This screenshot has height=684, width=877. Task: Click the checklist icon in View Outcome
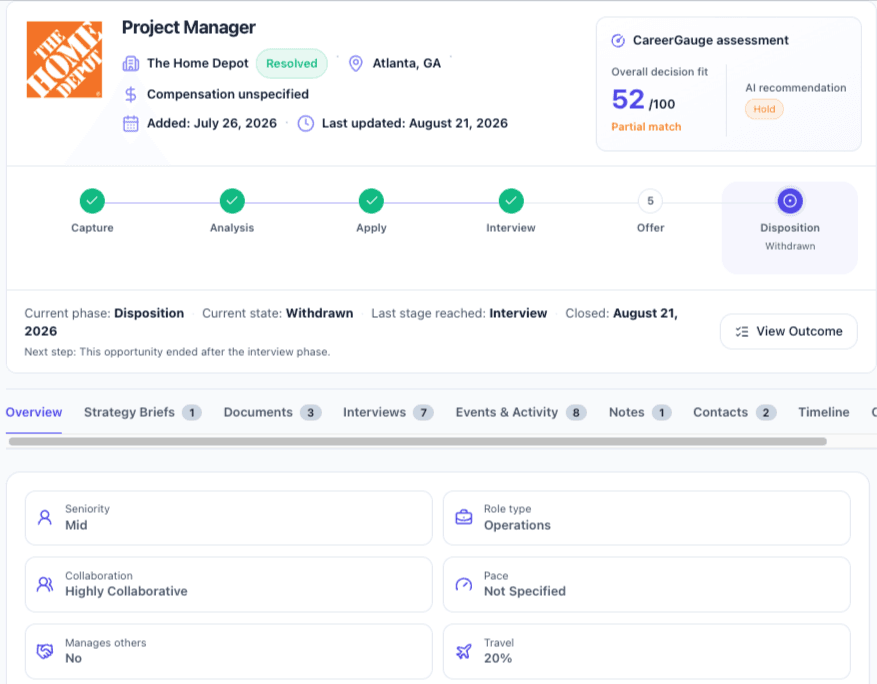tap(742, 332)
